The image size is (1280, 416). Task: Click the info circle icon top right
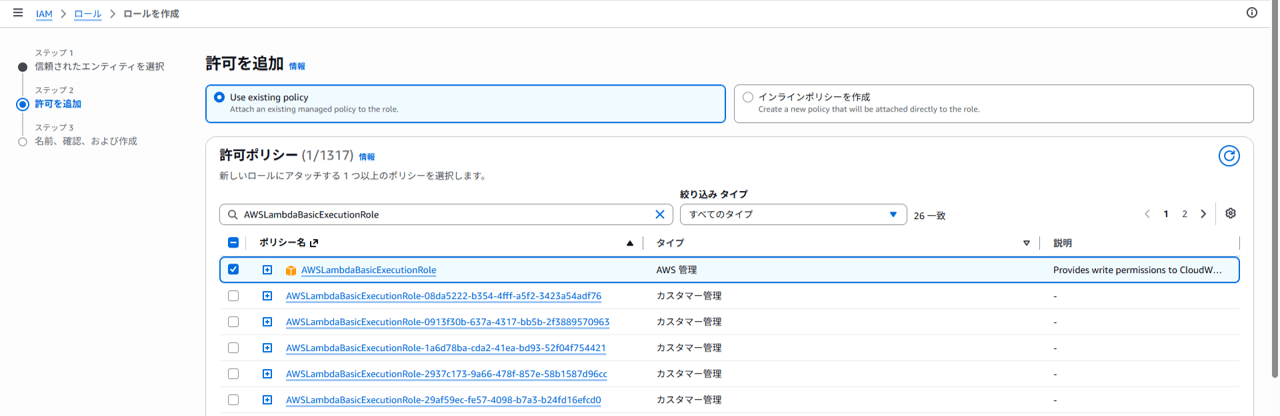point(1252,13)
